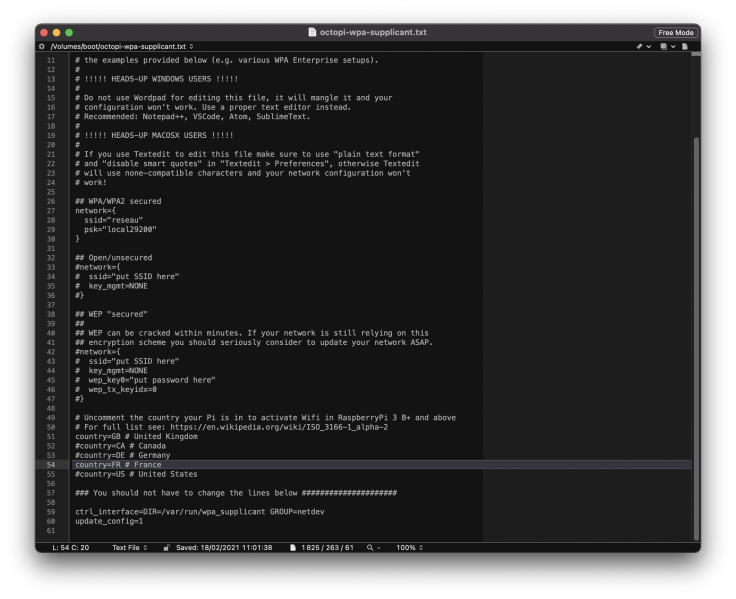Click the HEADS-UP MACOSX USERS comment
This screenshot has width=736, height=599.
point(154,135)
